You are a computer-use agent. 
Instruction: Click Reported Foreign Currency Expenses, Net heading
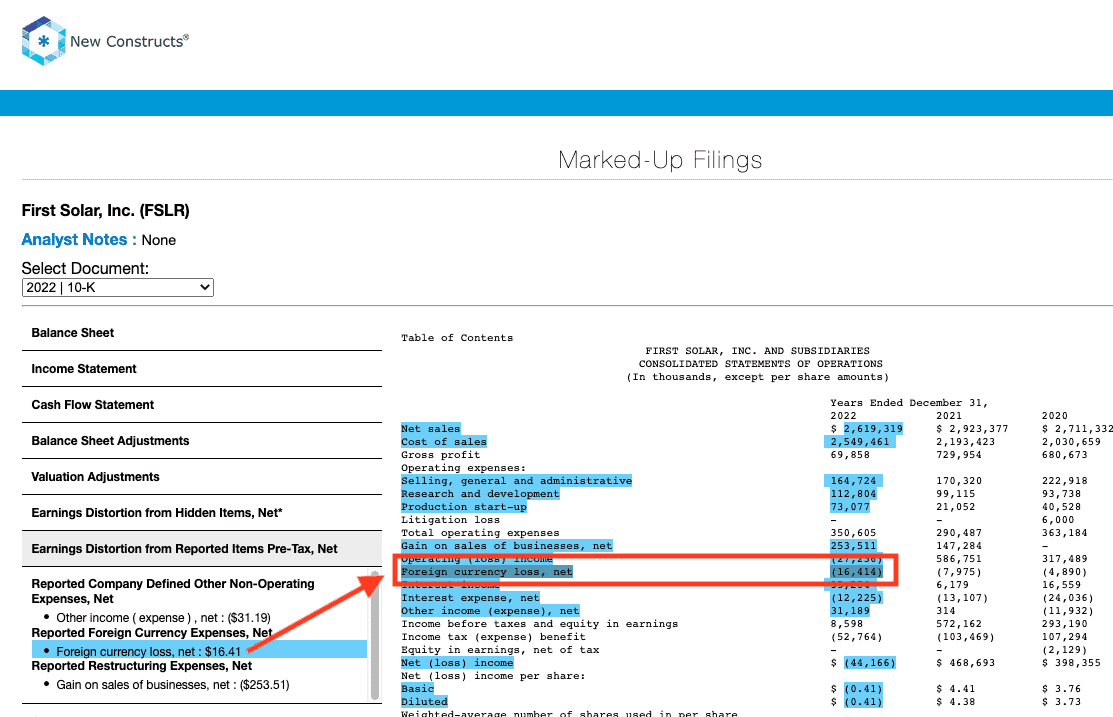pos(152,633)
